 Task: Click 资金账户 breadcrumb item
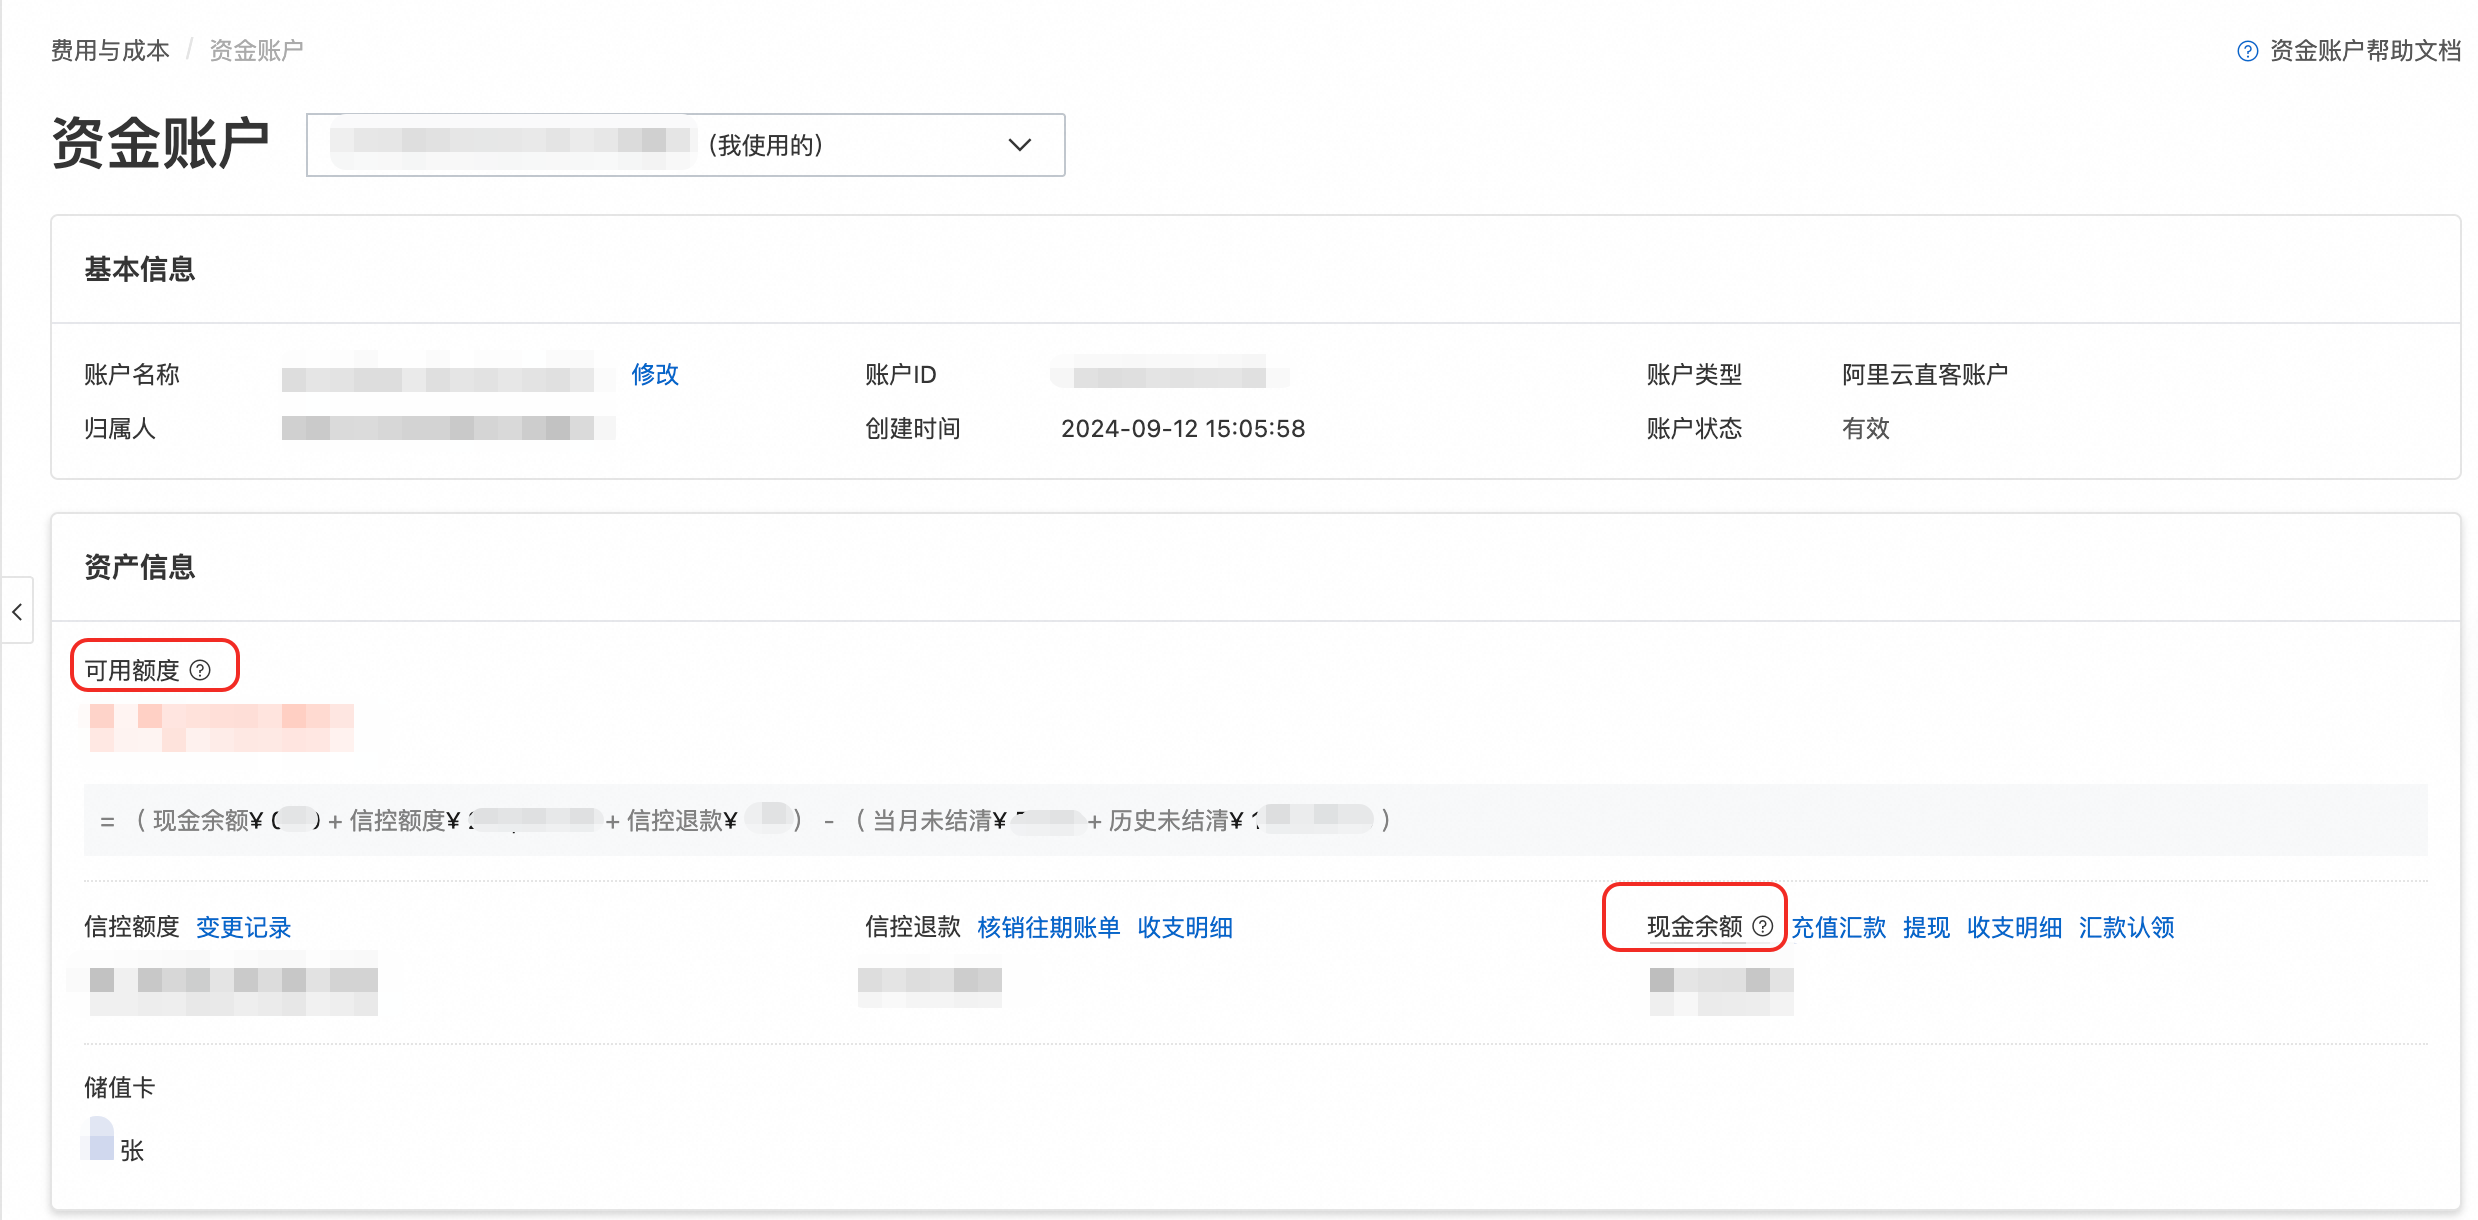click(x=256, y=50)
